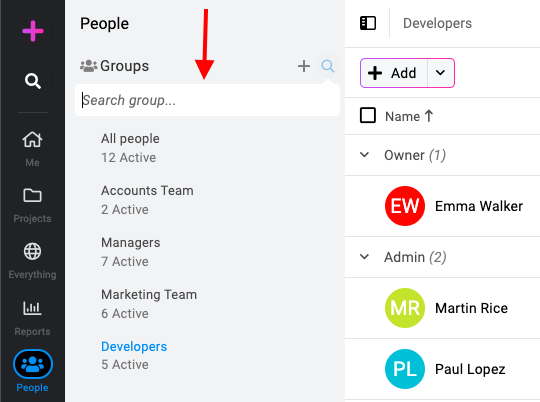Click the Add button
Screen dimensions: 540x402
tap(394, 73)
